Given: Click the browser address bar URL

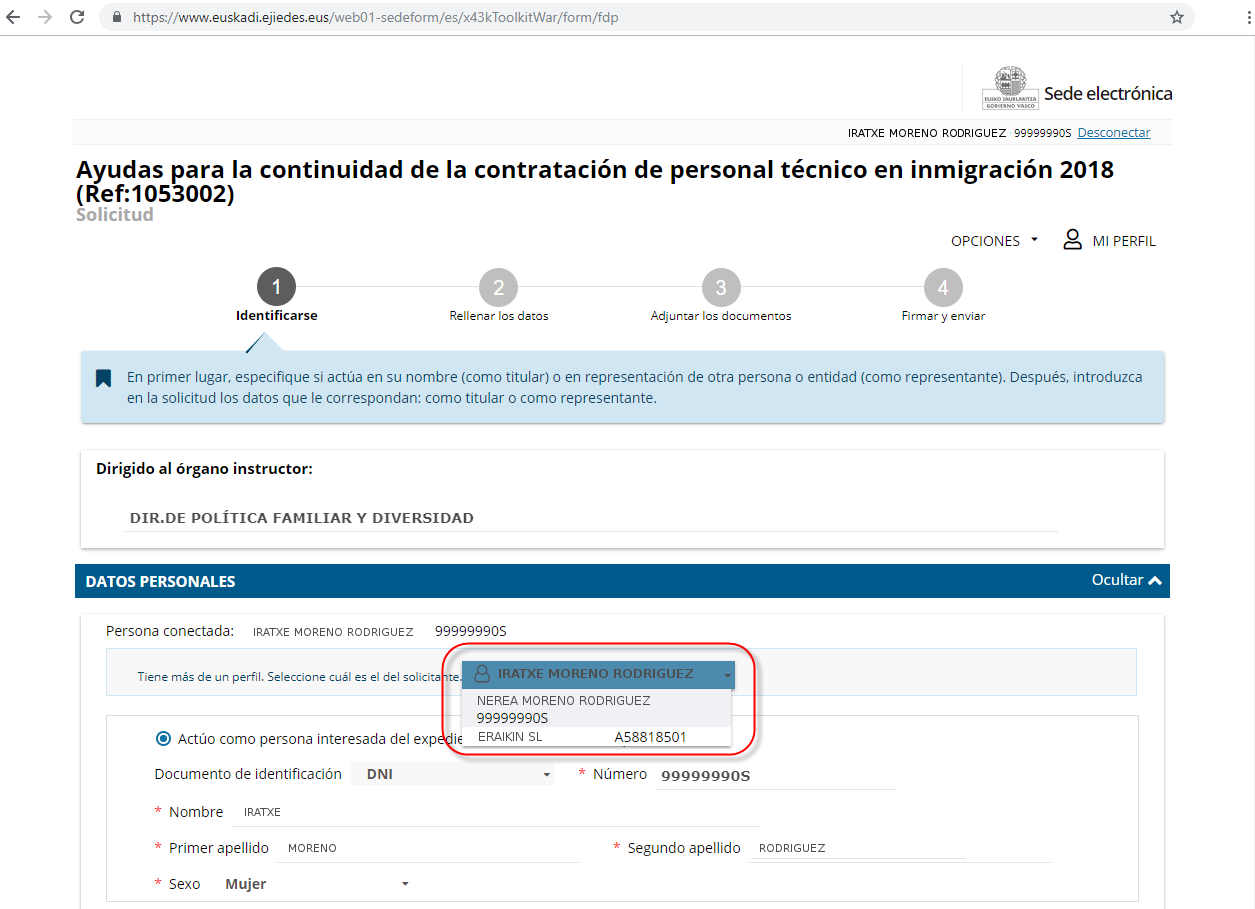Looking at the screenshot, I should click(x=375, y=18).
